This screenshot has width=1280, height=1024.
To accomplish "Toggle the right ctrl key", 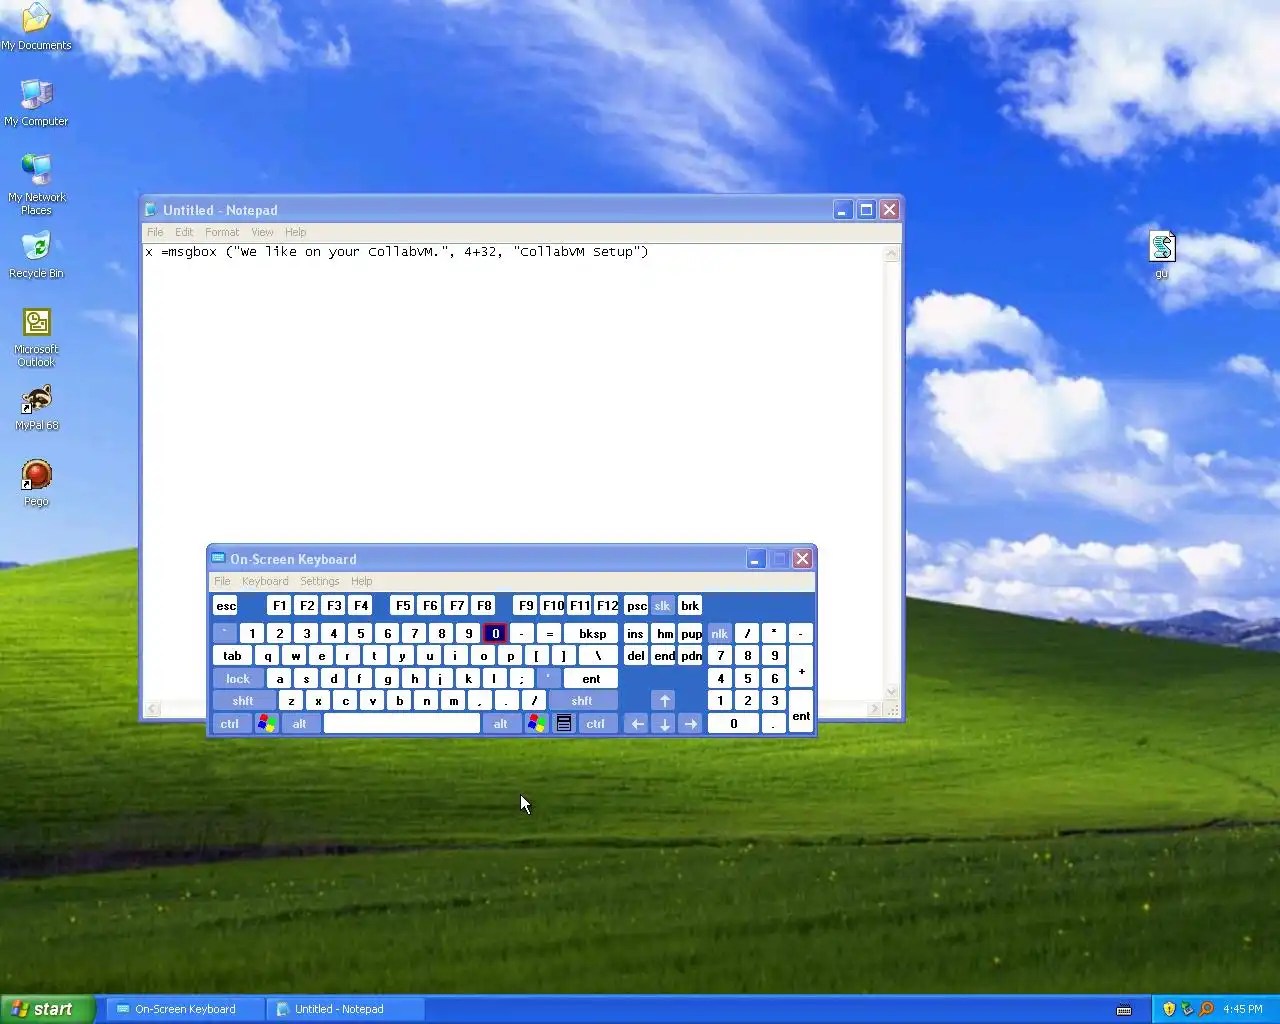I will (x=596, y=723).
